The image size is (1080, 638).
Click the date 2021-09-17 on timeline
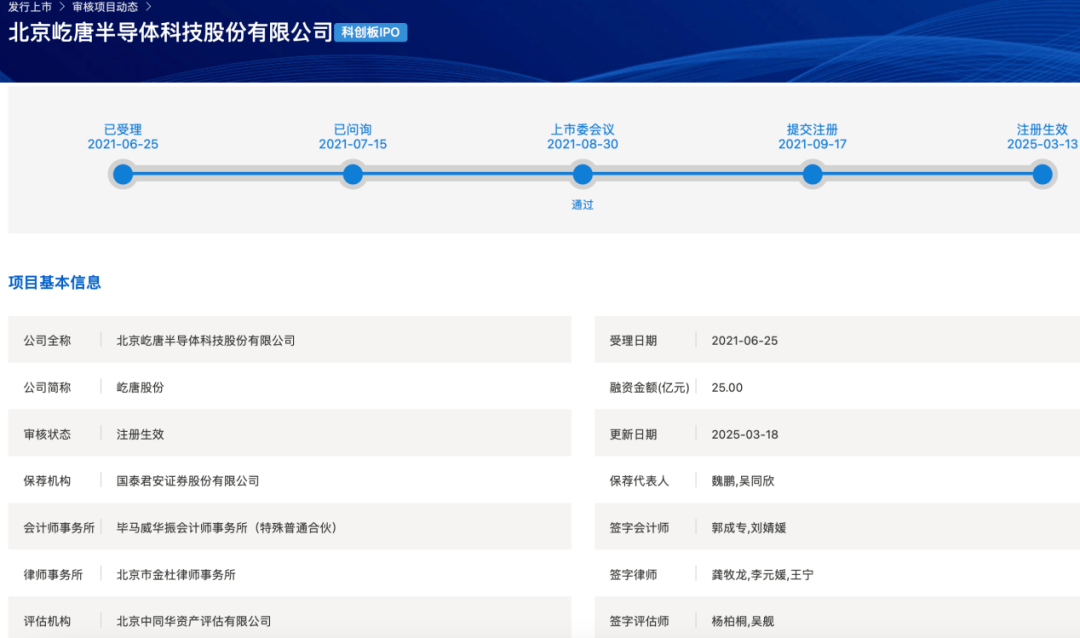click(x=813, y=144)
